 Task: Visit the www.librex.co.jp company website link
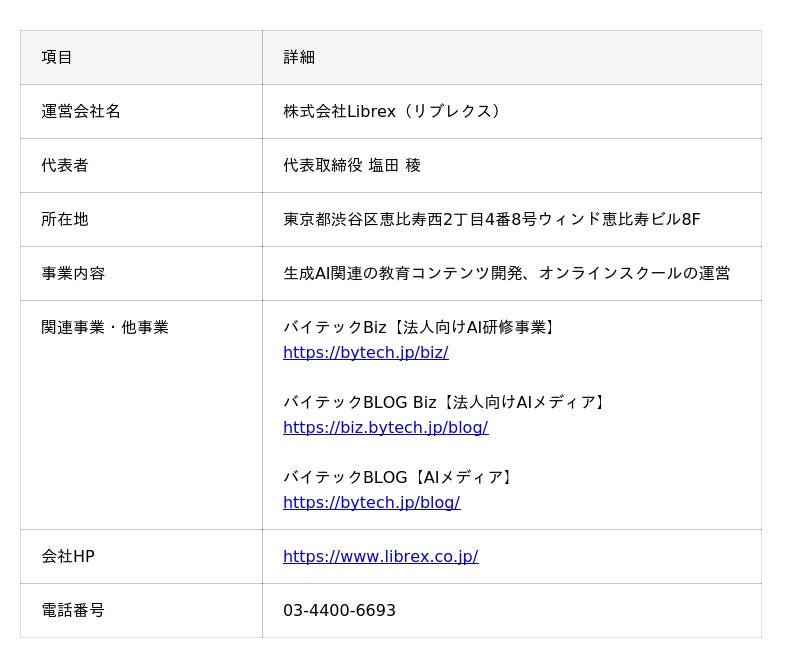coord(380,556)
